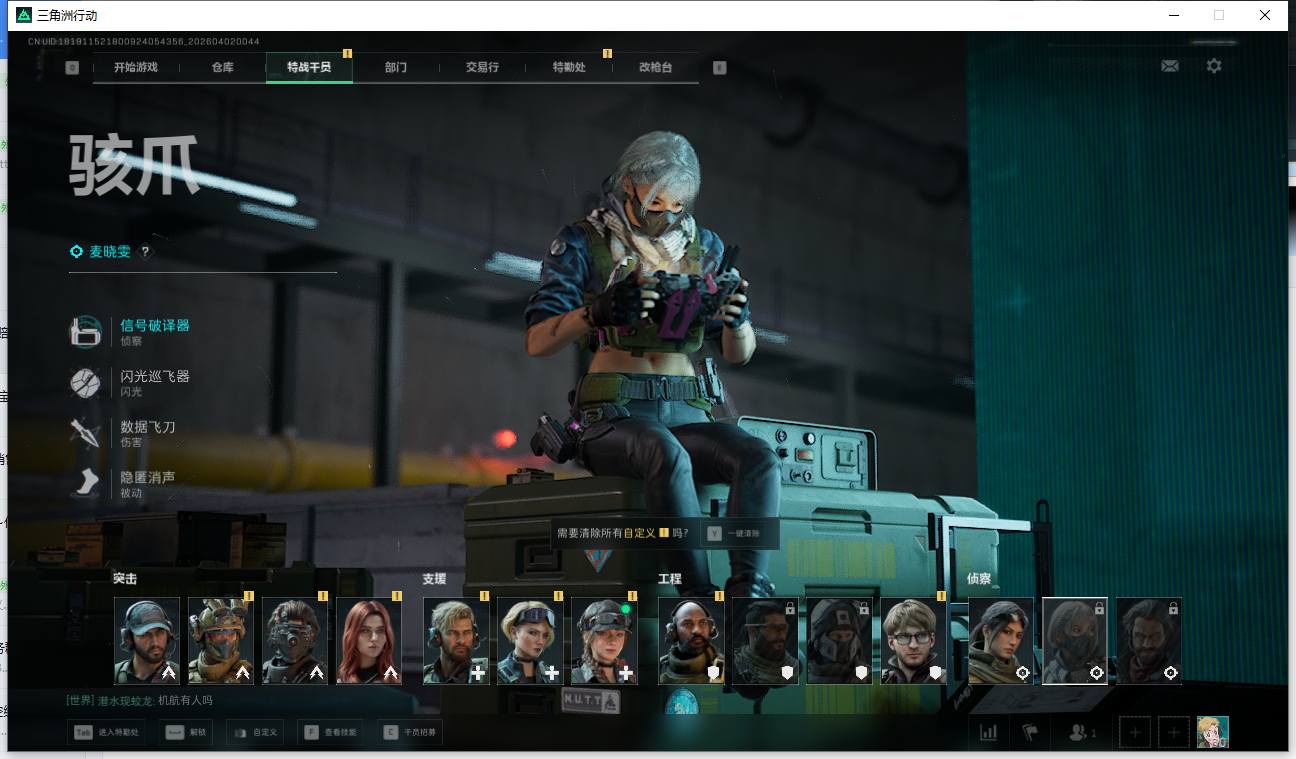Open the squad members icon
The image size is (1296, 759).
1081,732
